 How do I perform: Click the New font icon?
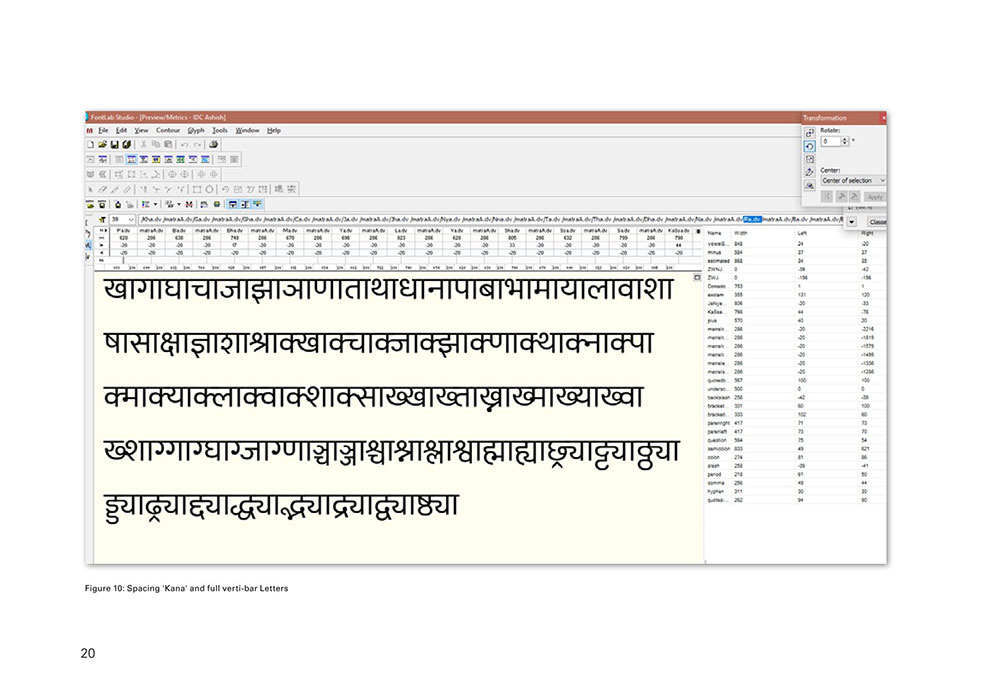[x=91, y=145]
